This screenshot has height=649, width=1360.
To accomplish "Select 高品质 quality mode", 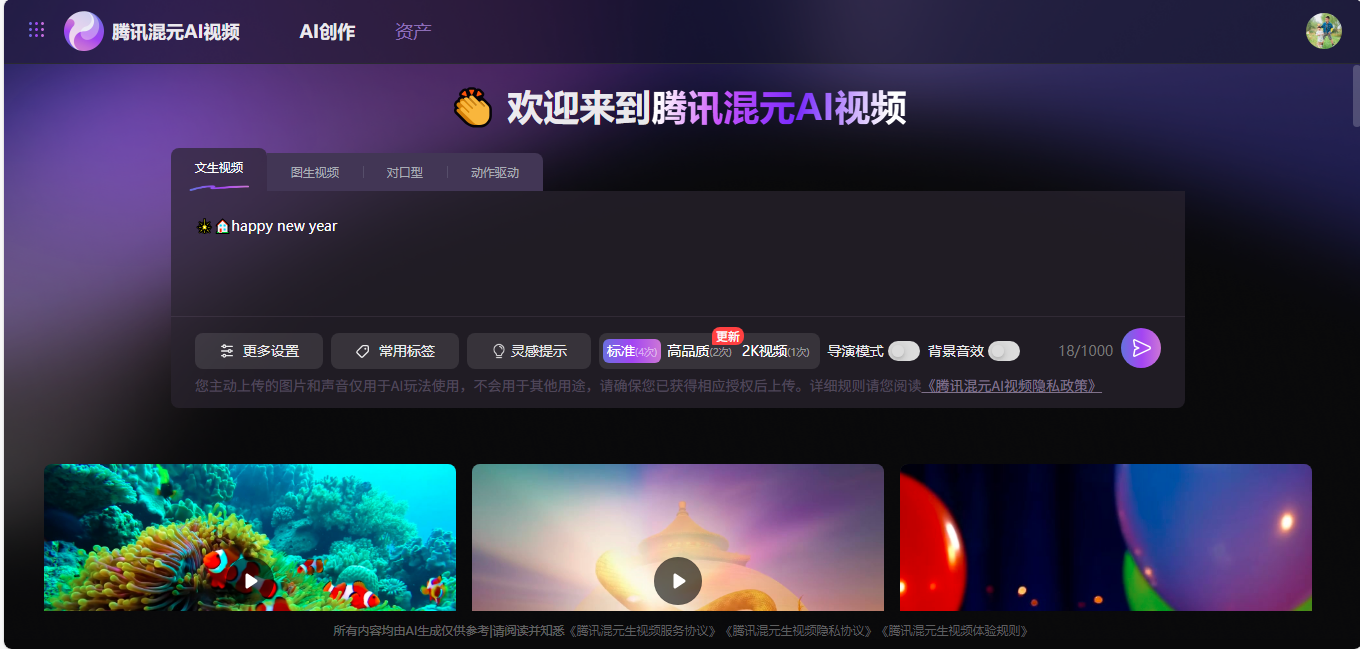I will (699, 351).
